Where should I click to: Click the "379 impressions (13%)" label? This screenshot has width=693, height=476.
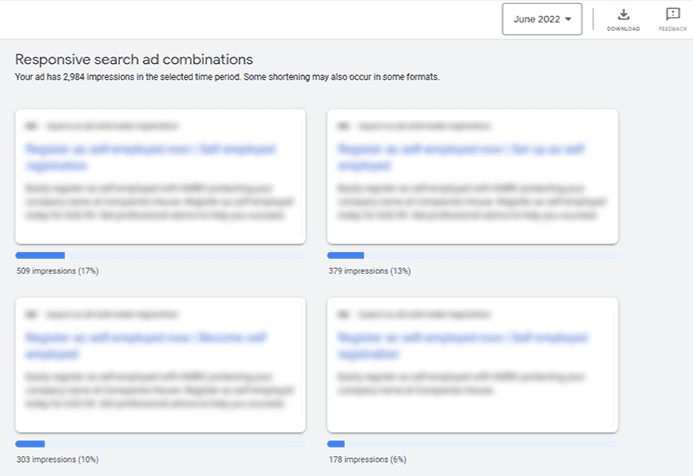point(369,271)
